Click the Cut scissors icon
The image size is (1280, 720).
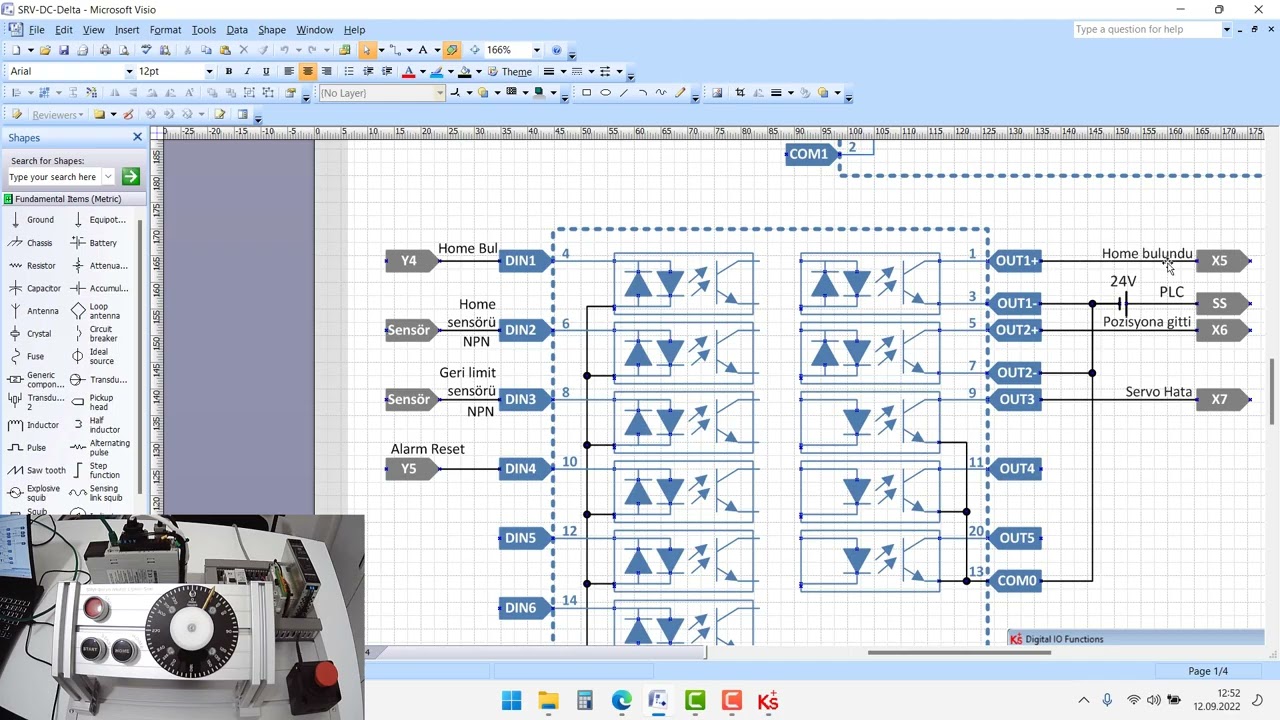point(187,50)
